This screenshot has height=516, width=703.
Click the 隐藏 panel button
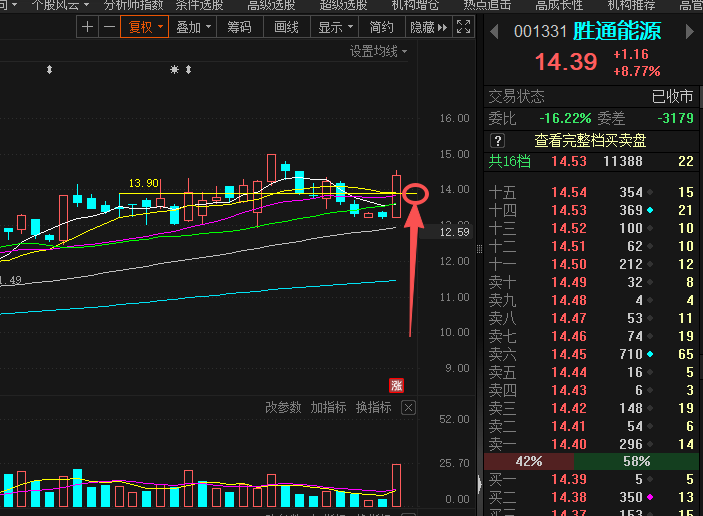click(x=429, y=27)
